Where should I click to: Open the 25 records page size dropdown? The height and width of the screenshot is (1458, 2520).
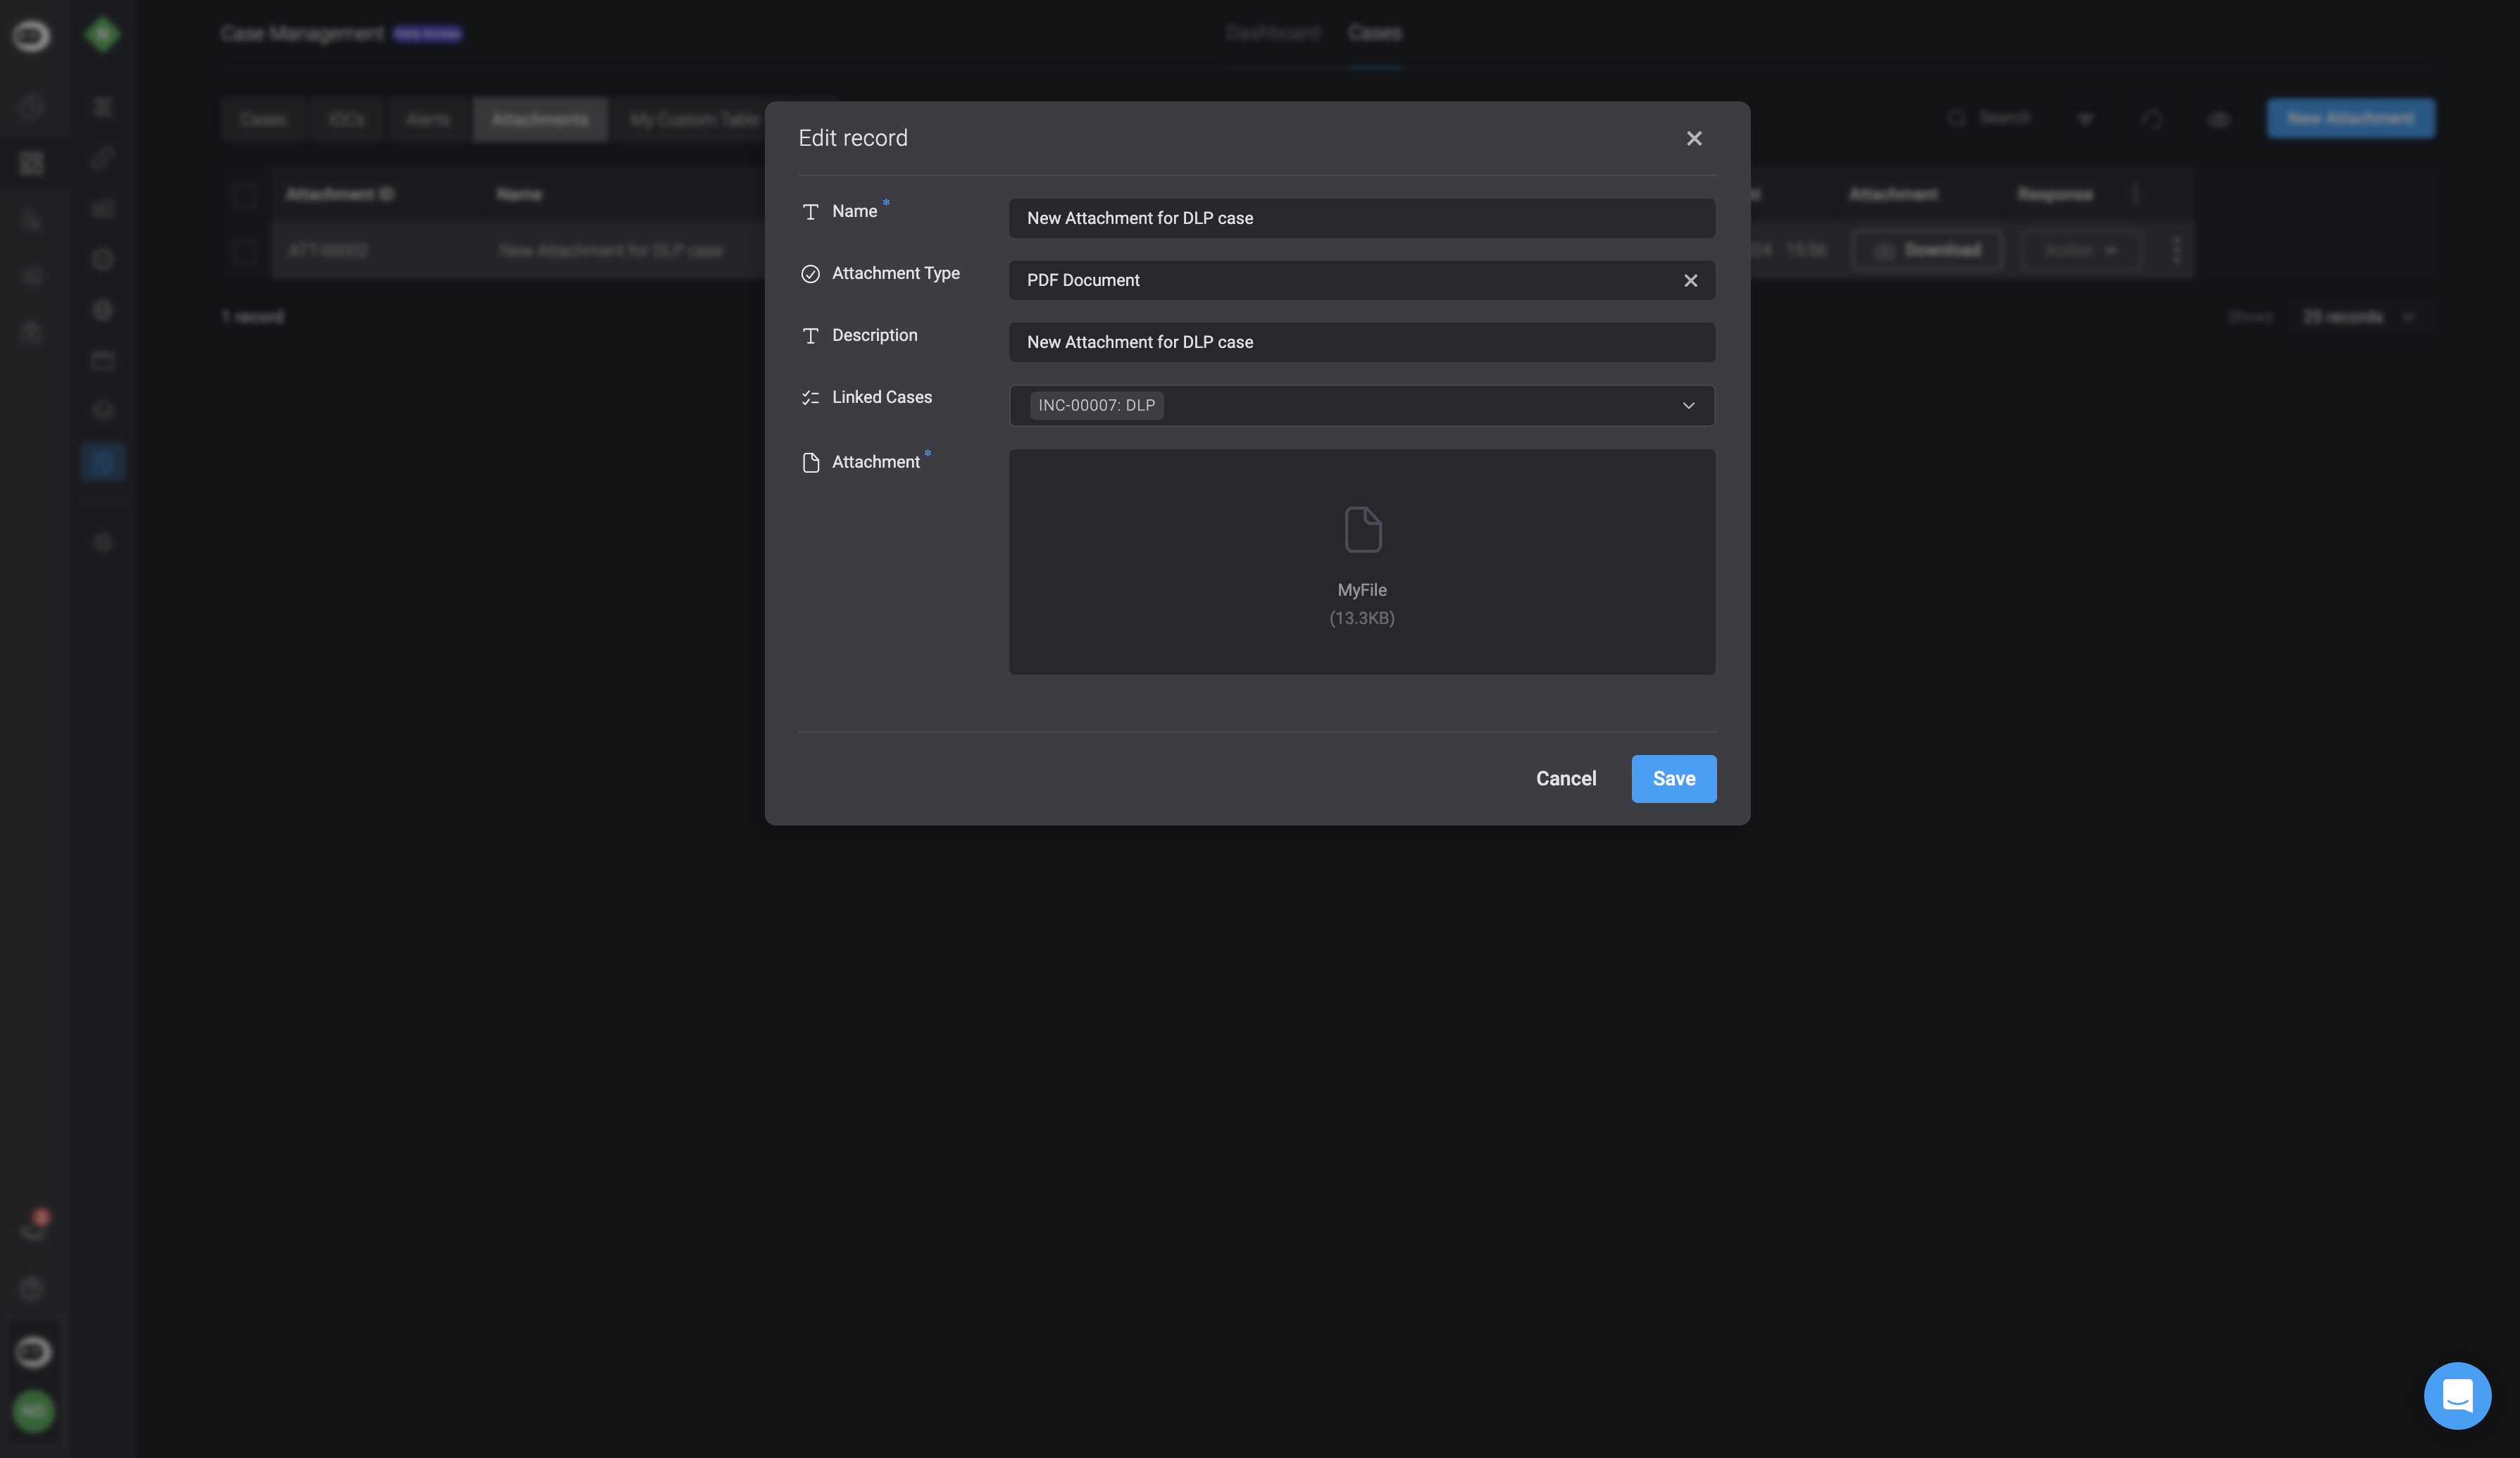click(2356, 317)
